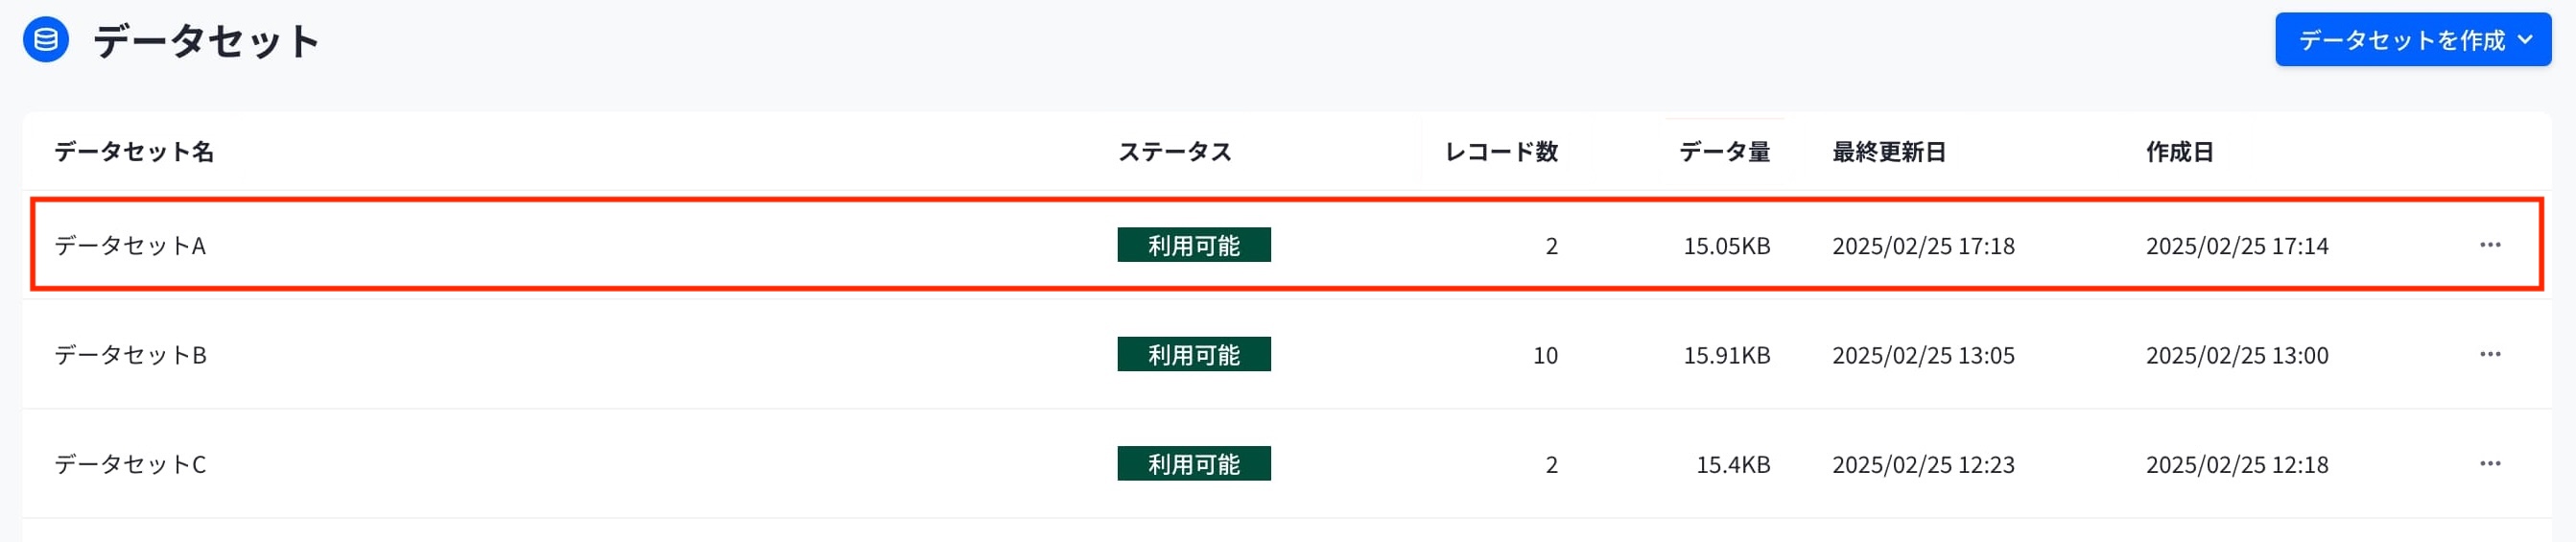
Task: Select the 15.91KB data size cell
Action: (x=1727, y=355)
